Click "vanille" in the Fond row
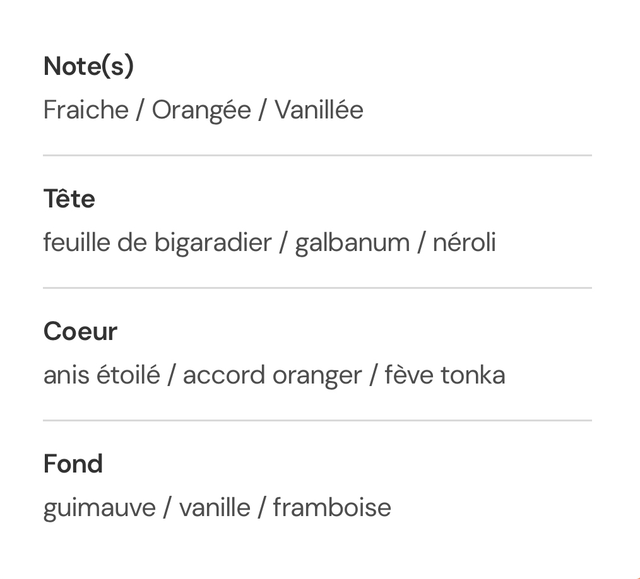 [214, 508]
